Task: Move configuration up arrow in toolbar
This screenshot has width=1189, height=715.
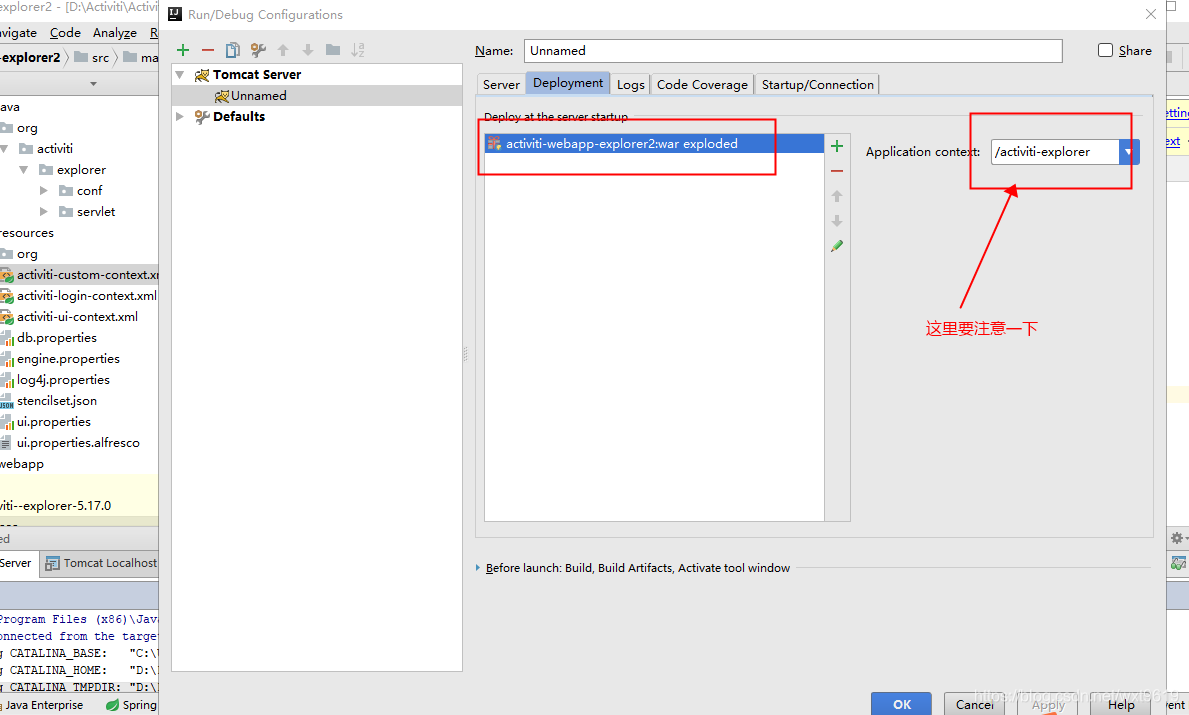Action: pos(283,50)
